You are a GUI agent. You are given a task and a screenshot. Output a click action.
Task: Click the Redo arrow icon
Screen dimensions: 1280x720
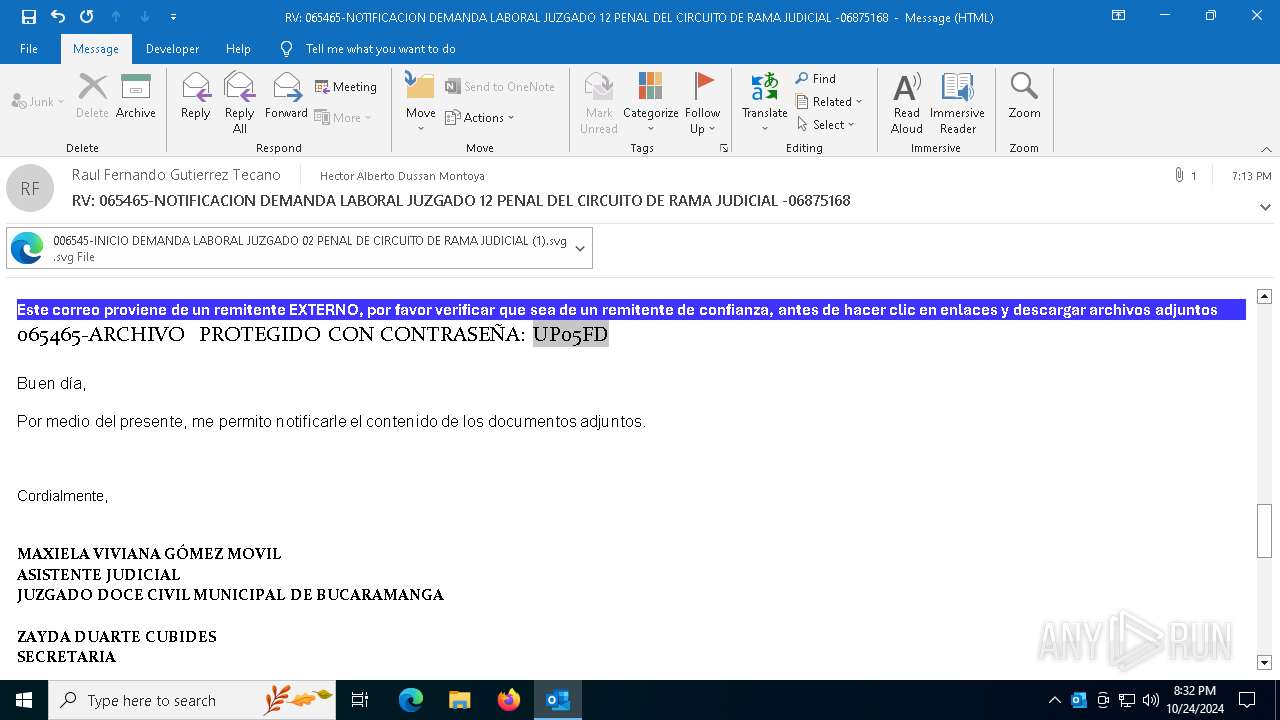coord(86,16)
